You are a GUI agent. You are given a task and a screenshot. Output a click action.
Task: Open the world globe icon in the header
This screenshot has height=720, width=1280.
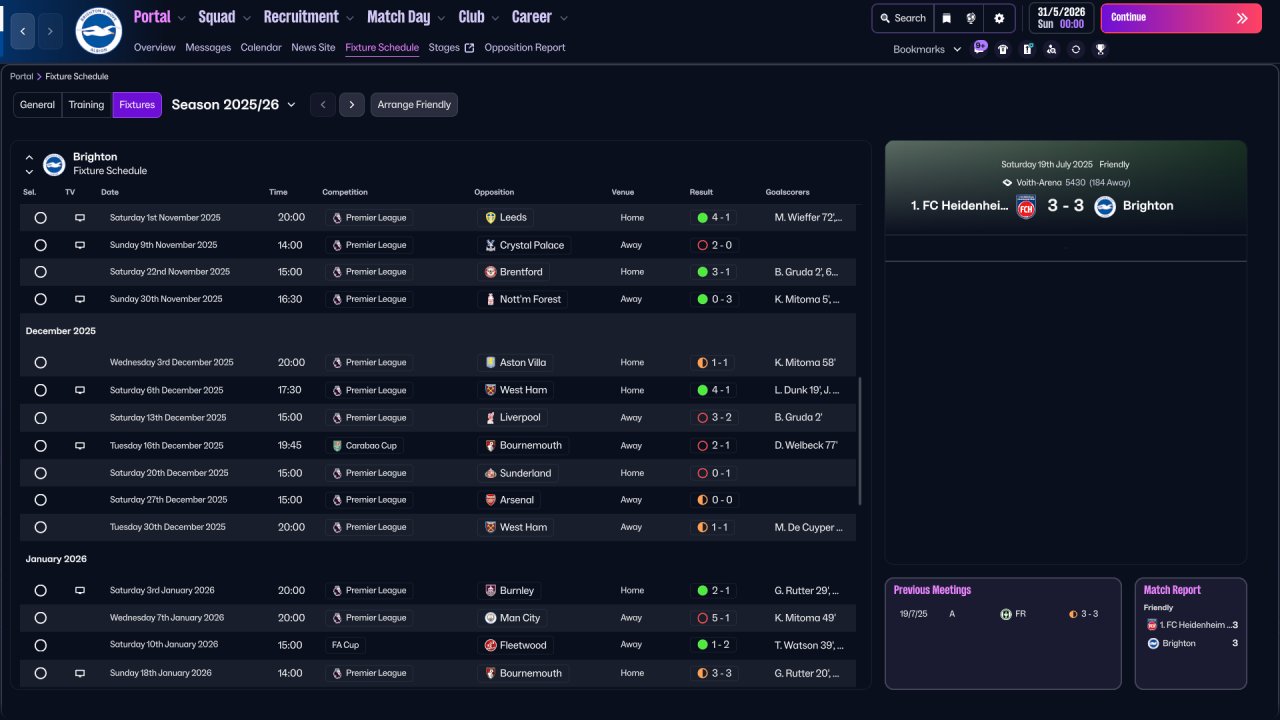[x=971, y=18]
